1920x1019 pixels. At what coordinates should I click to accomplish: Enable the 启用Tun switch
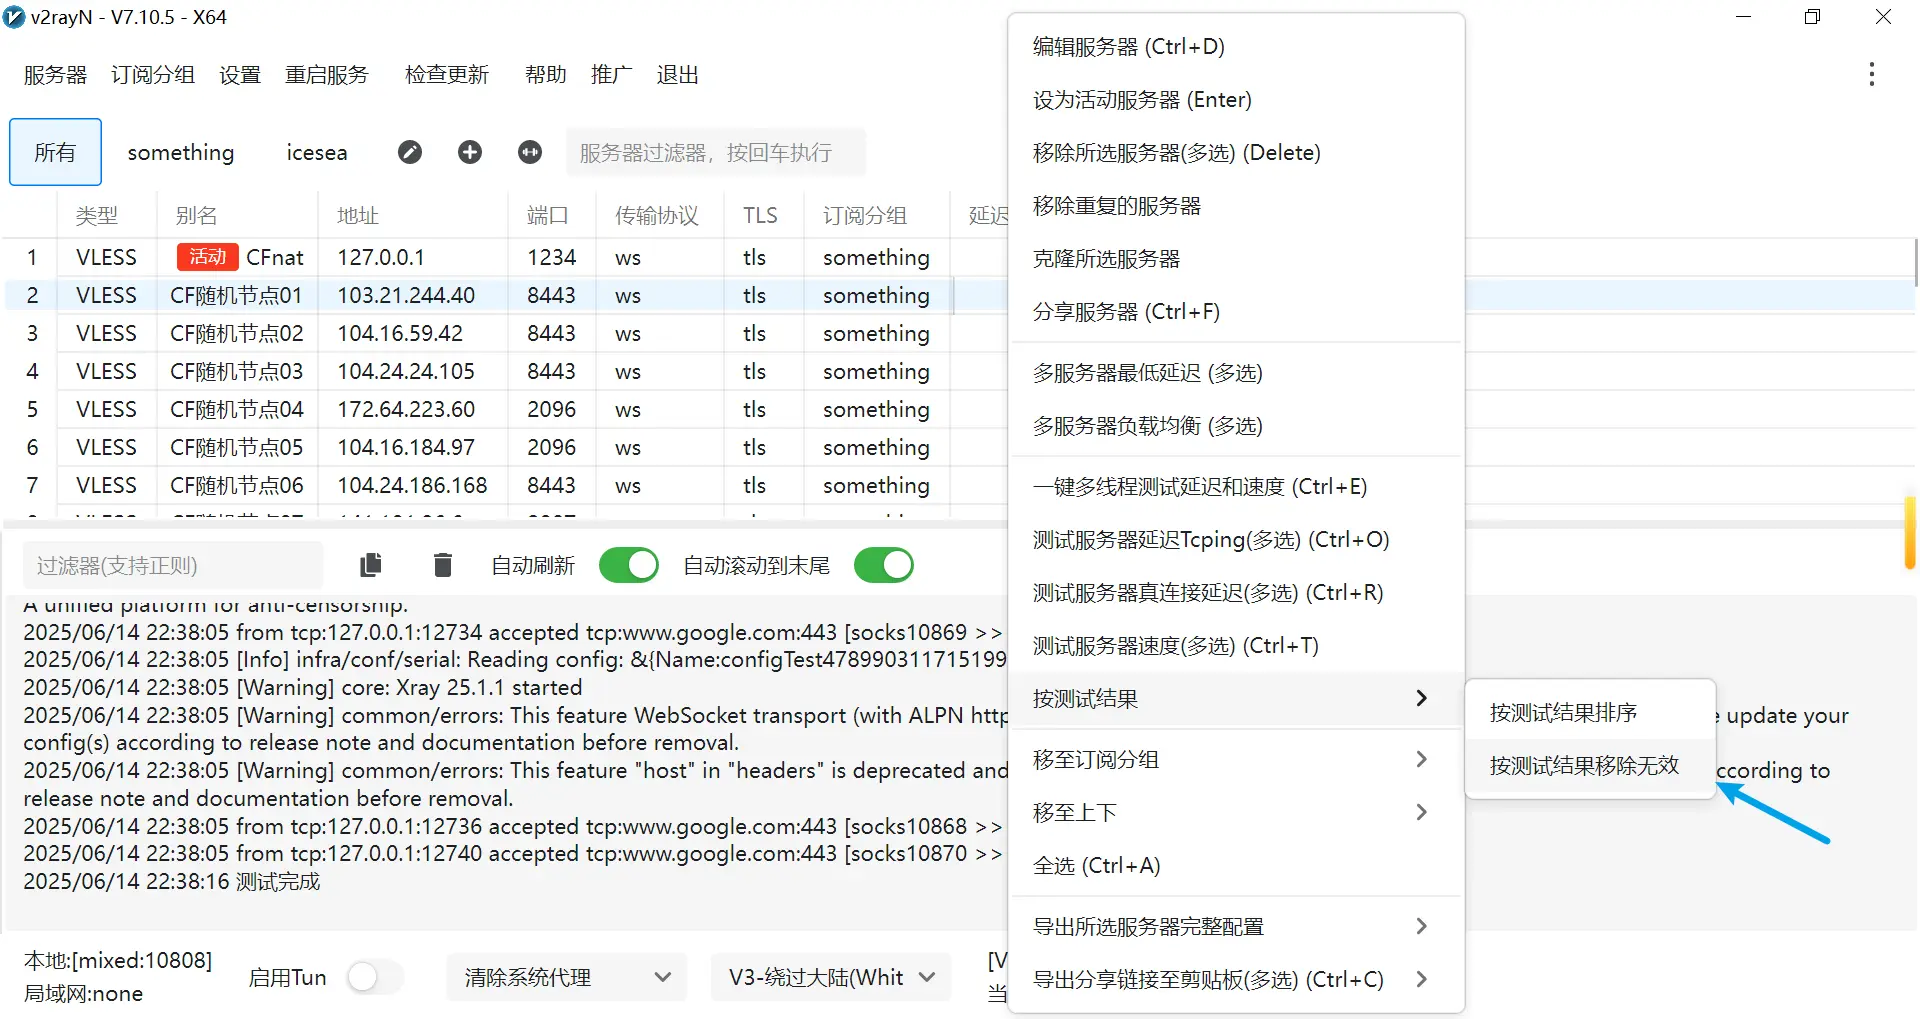pyautogui.click(x=376, y=977)
